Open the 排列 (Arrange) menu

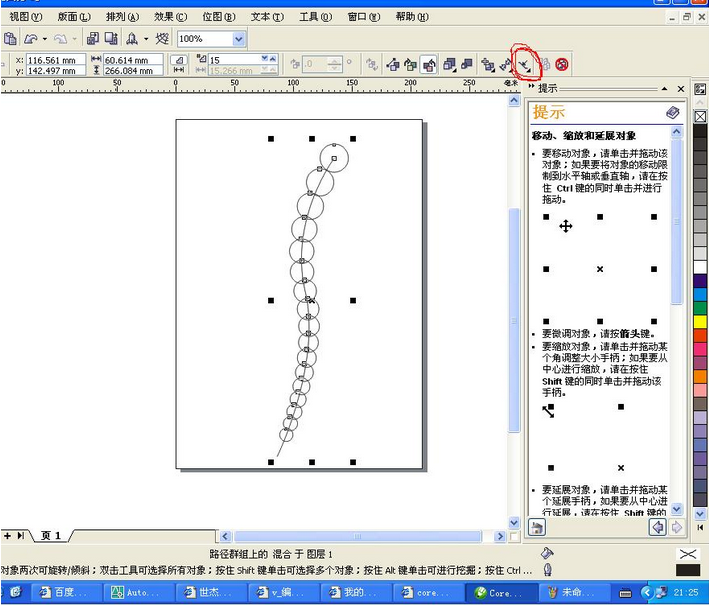click(x=122, y=17)
